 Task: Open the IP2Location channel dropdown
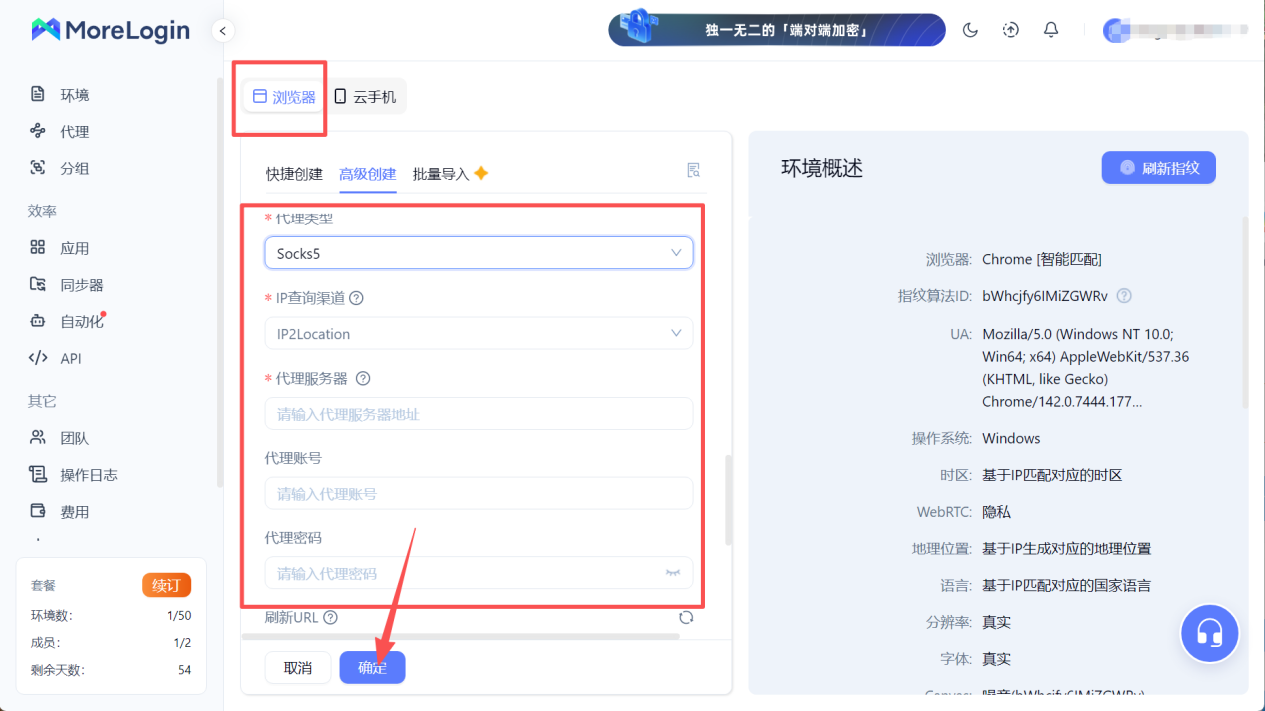pos(478,333)
